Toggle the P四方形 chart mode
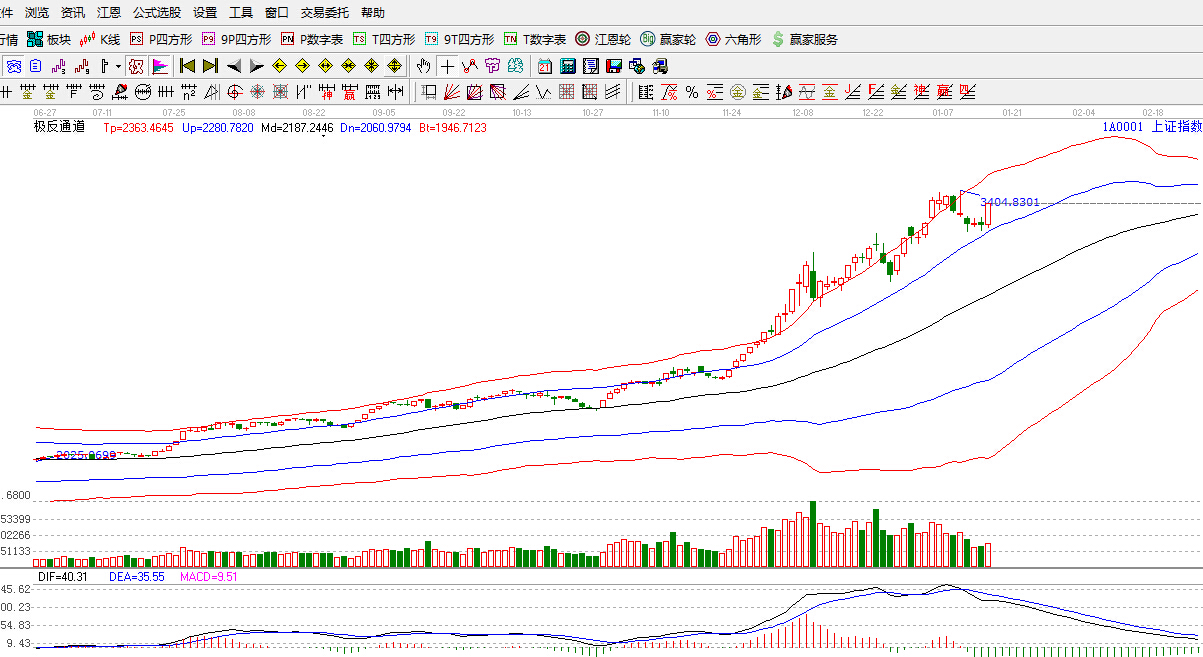Viewport: 1203px width, 657px height. click(161, 40)
